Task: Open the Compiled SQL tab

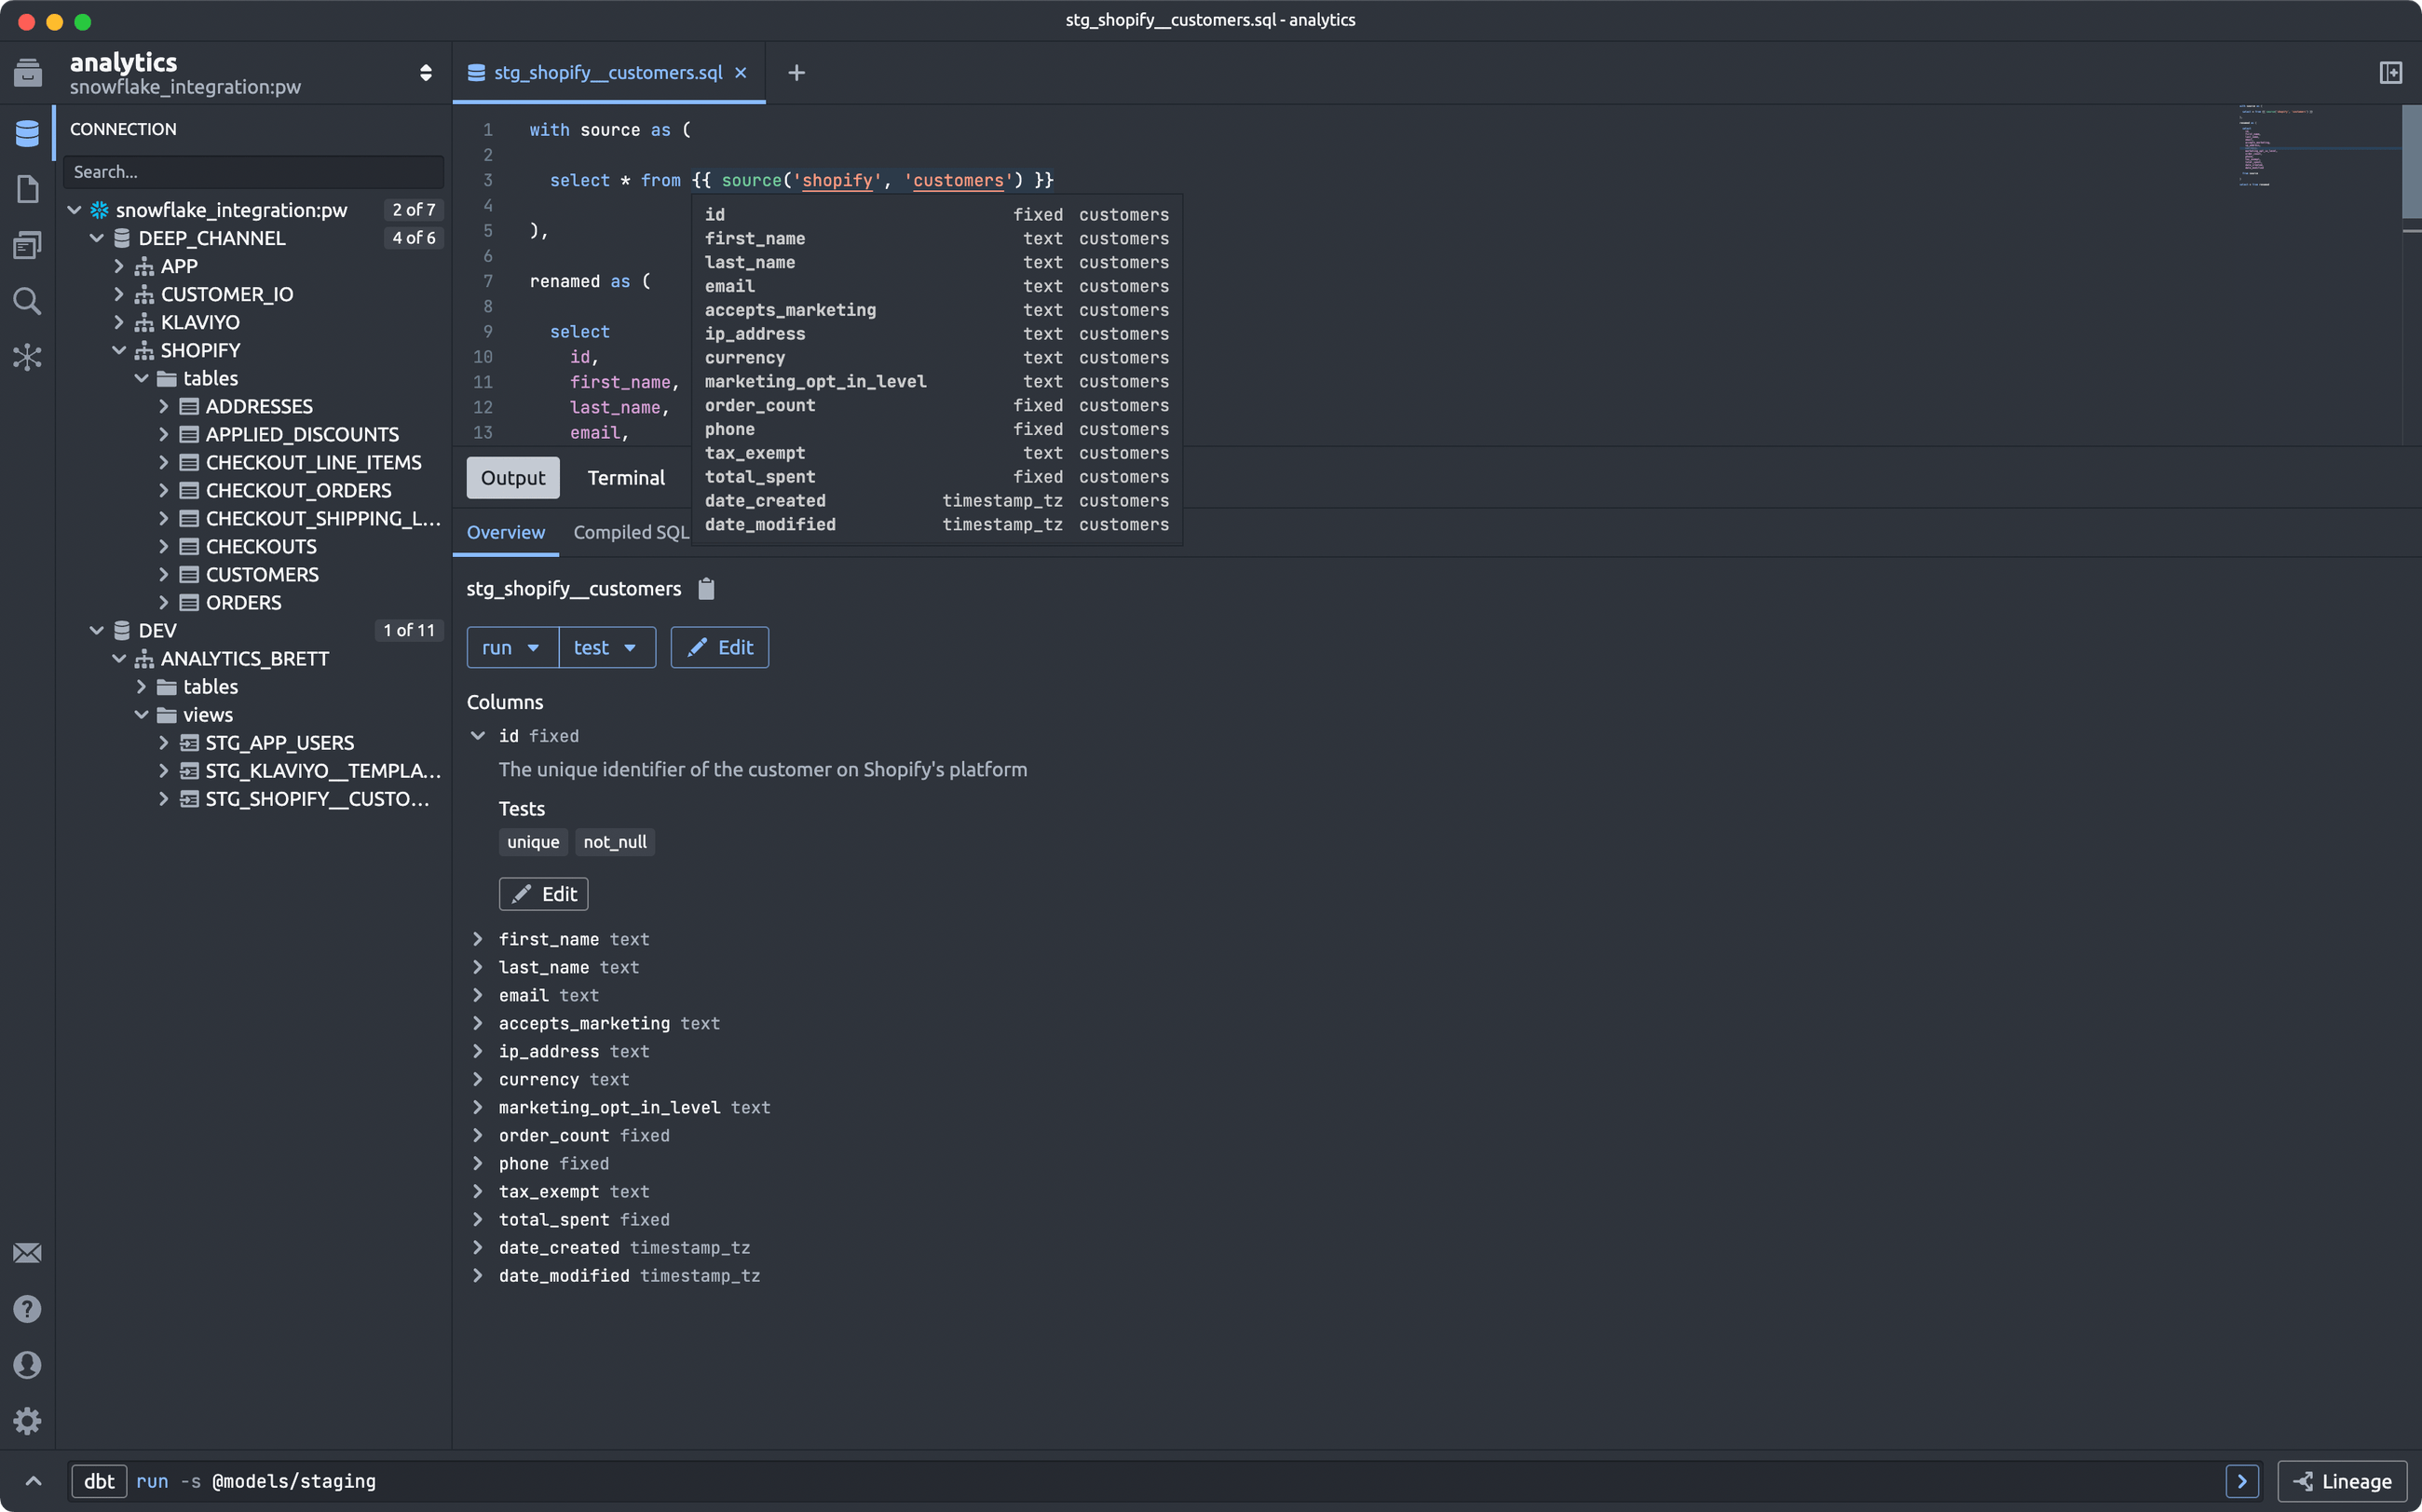Action: (630, 532)
